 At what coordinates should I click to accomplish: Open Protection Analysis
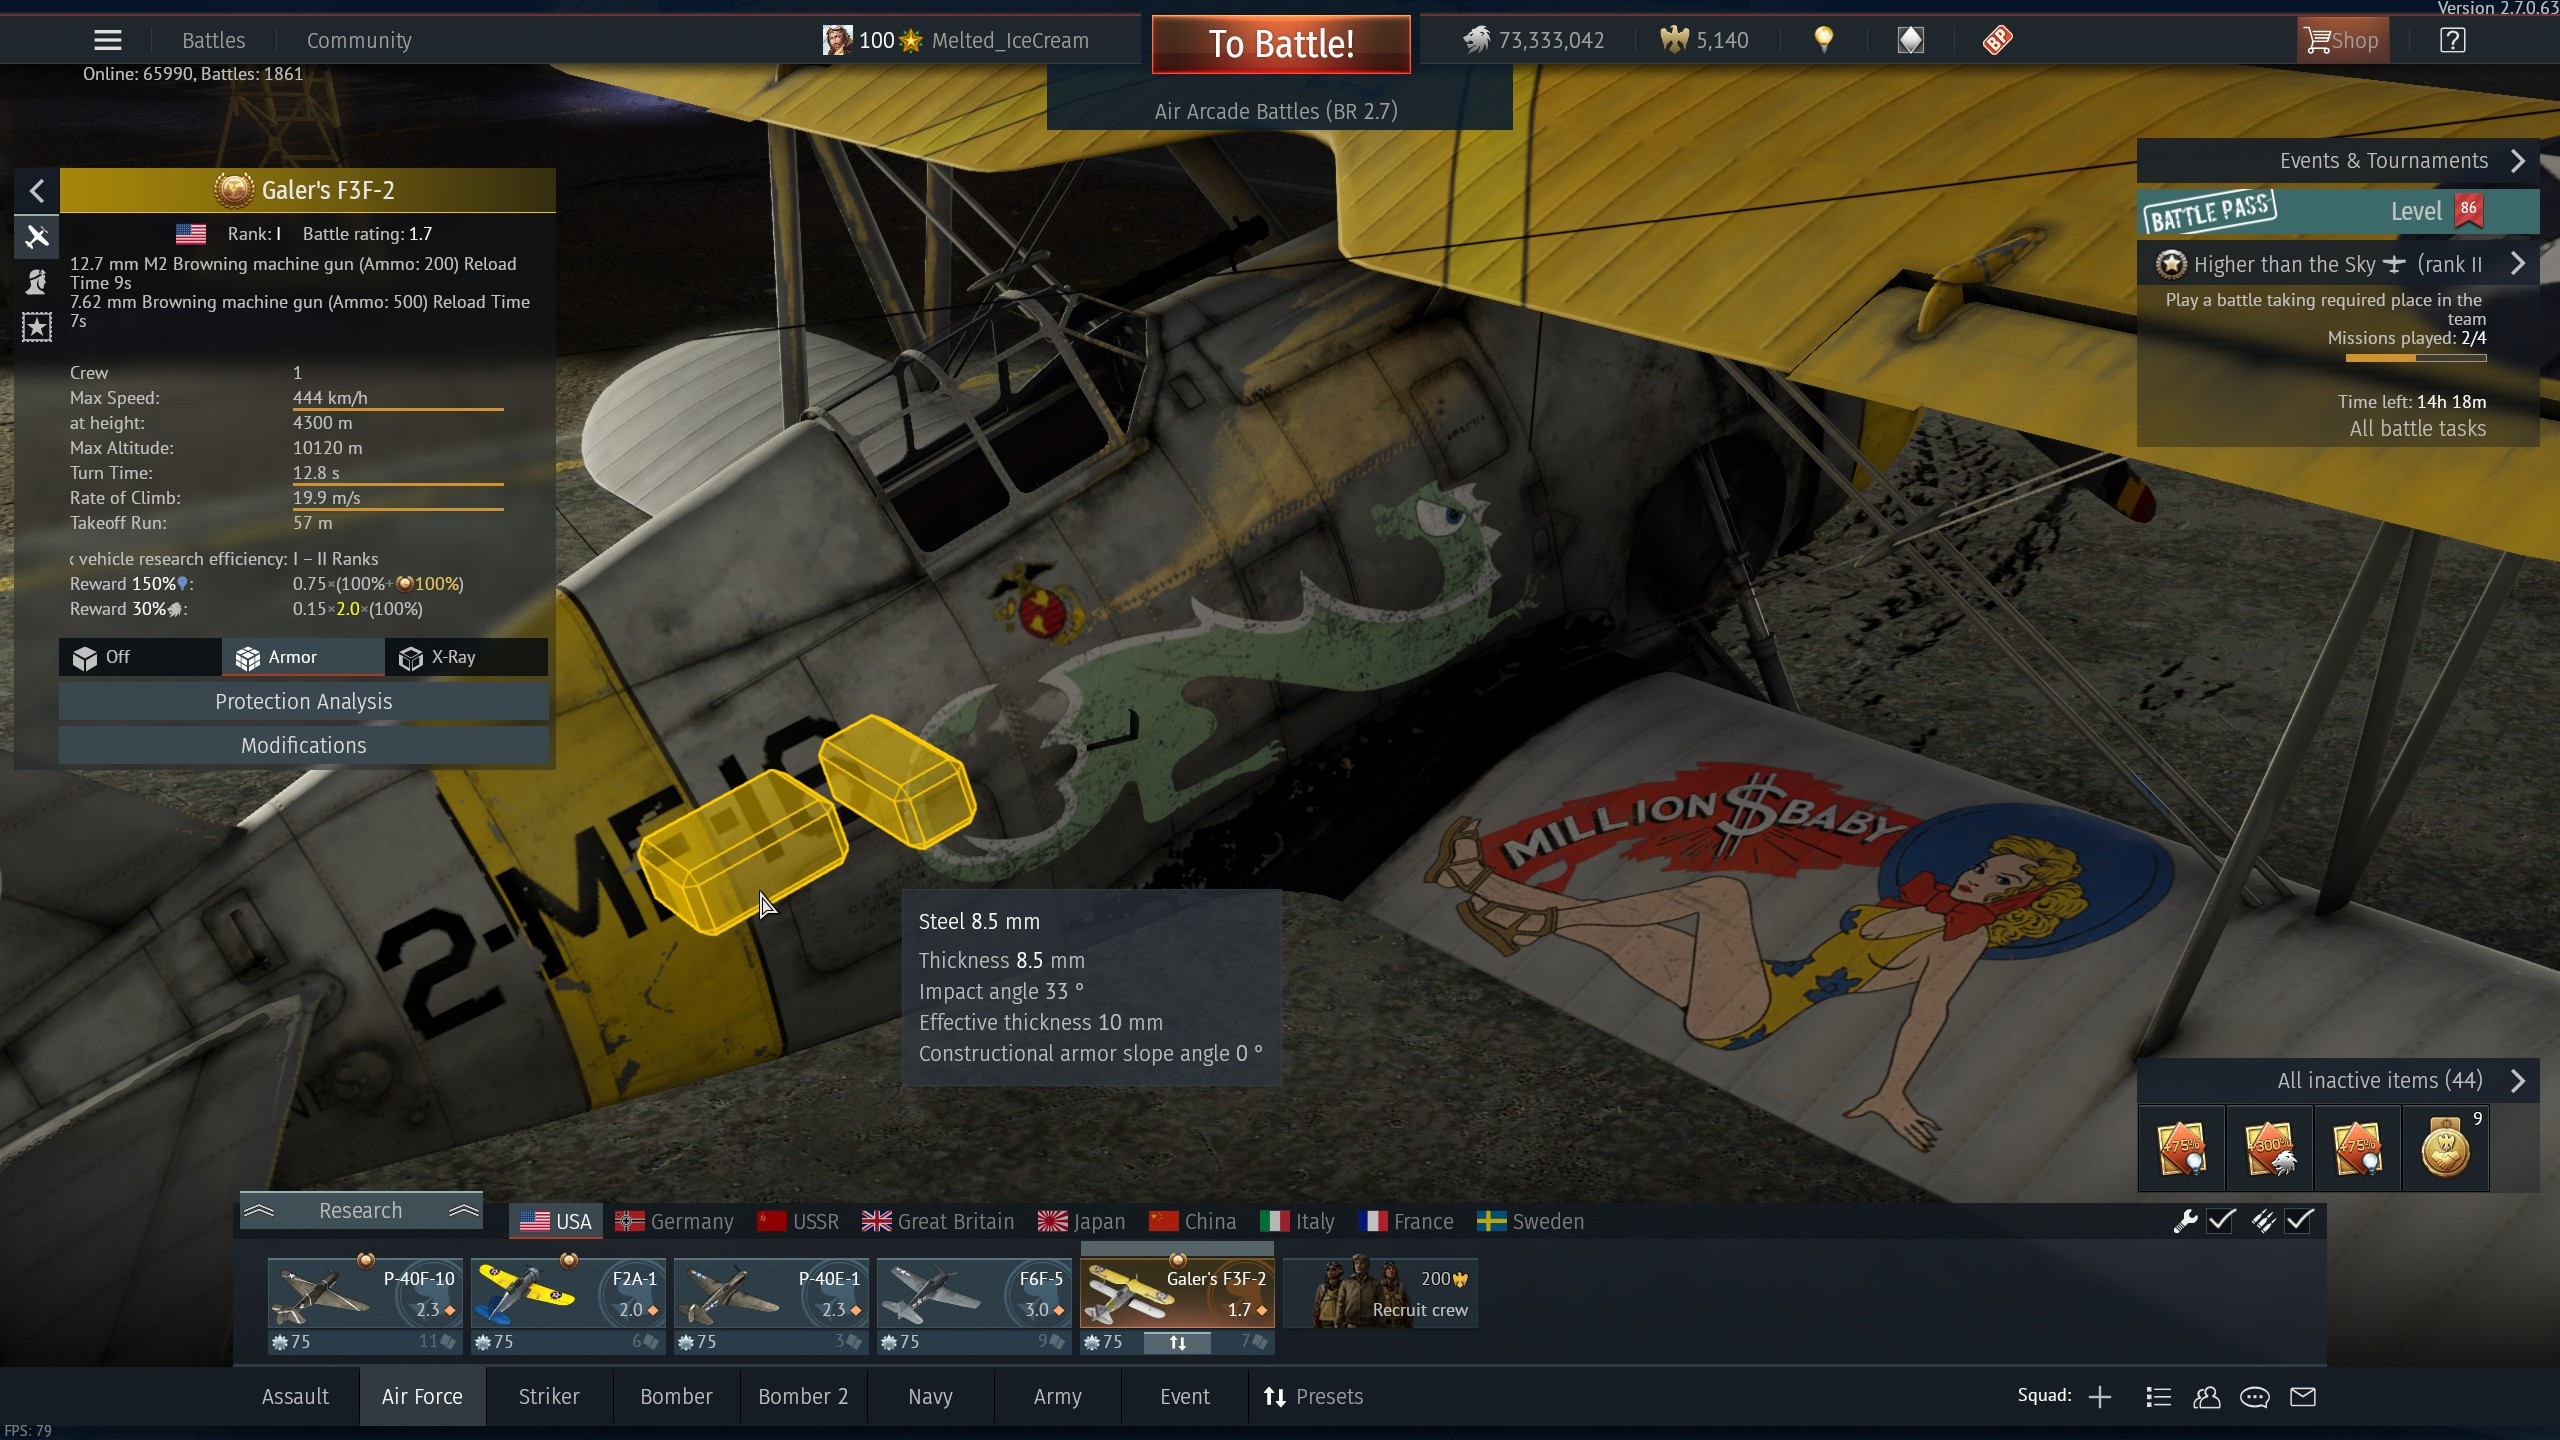point(303,701)
